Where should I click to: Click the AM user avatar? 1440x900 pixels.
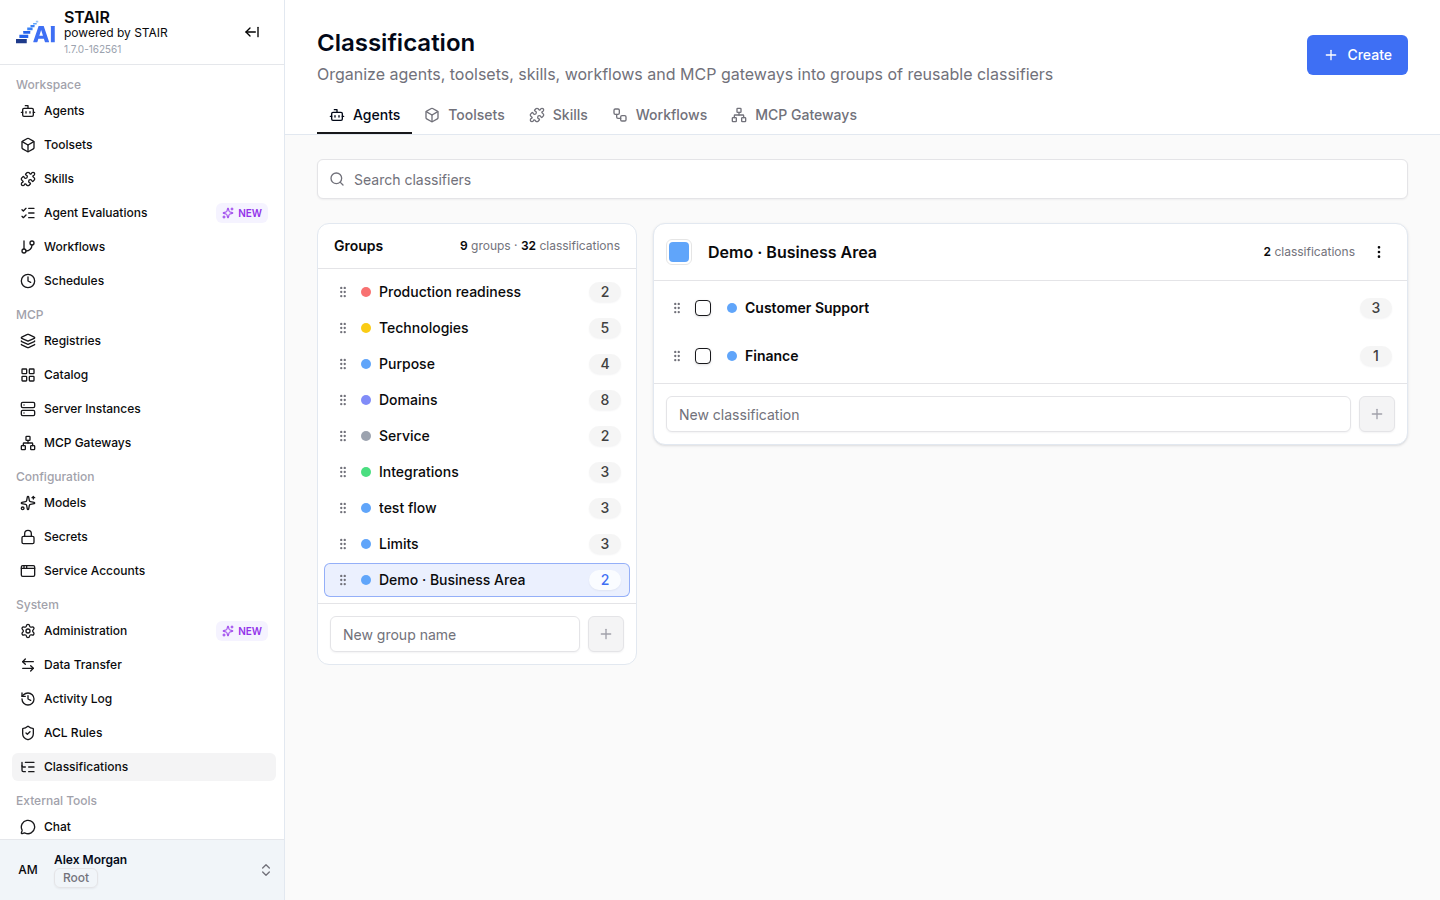pos(28,870)
